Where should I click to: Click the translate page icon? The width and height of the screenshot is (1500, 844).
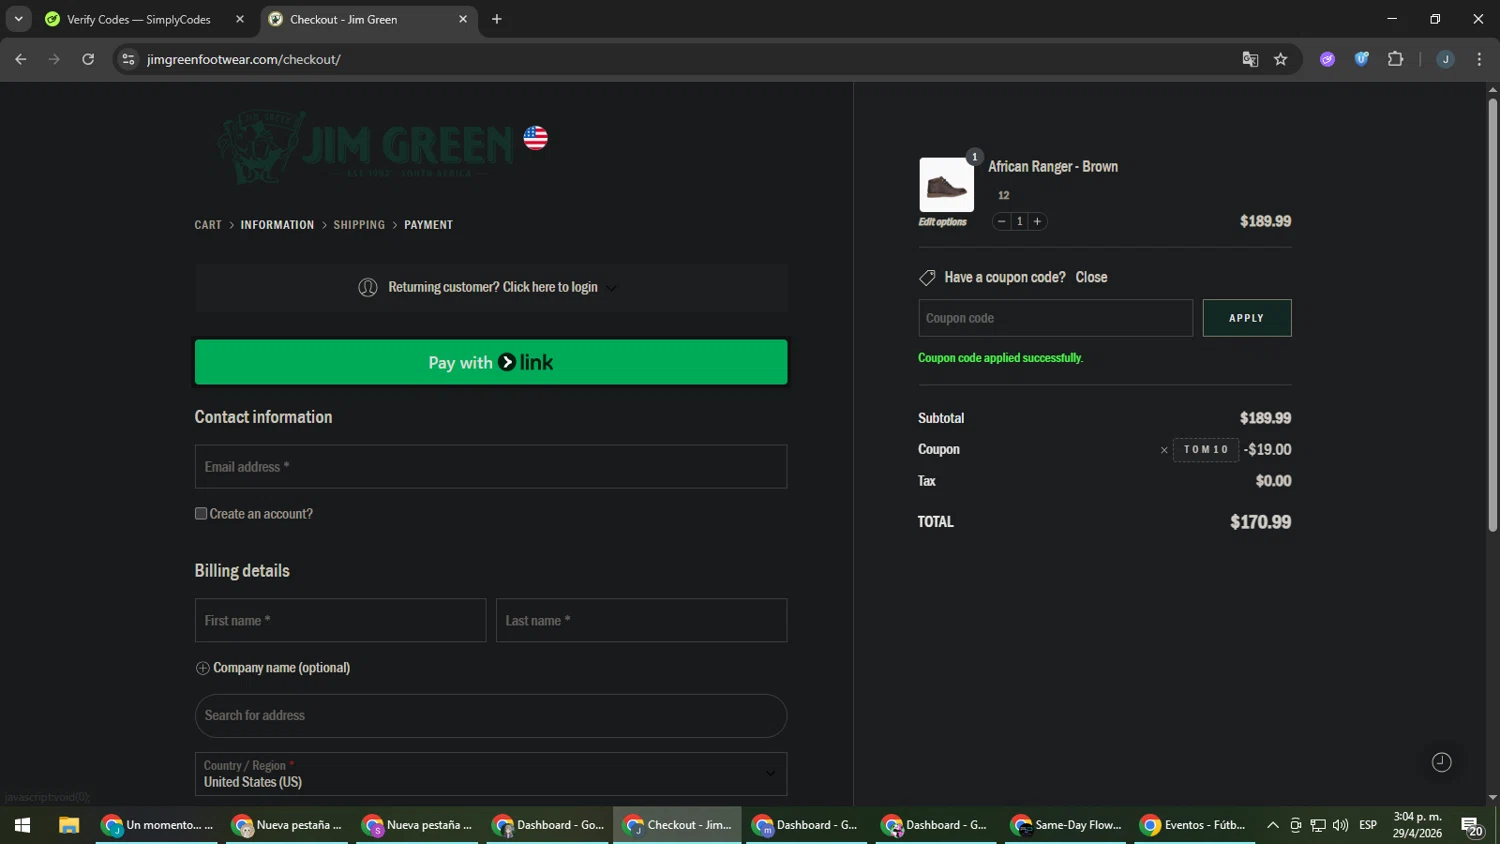tap(1250, 59)
